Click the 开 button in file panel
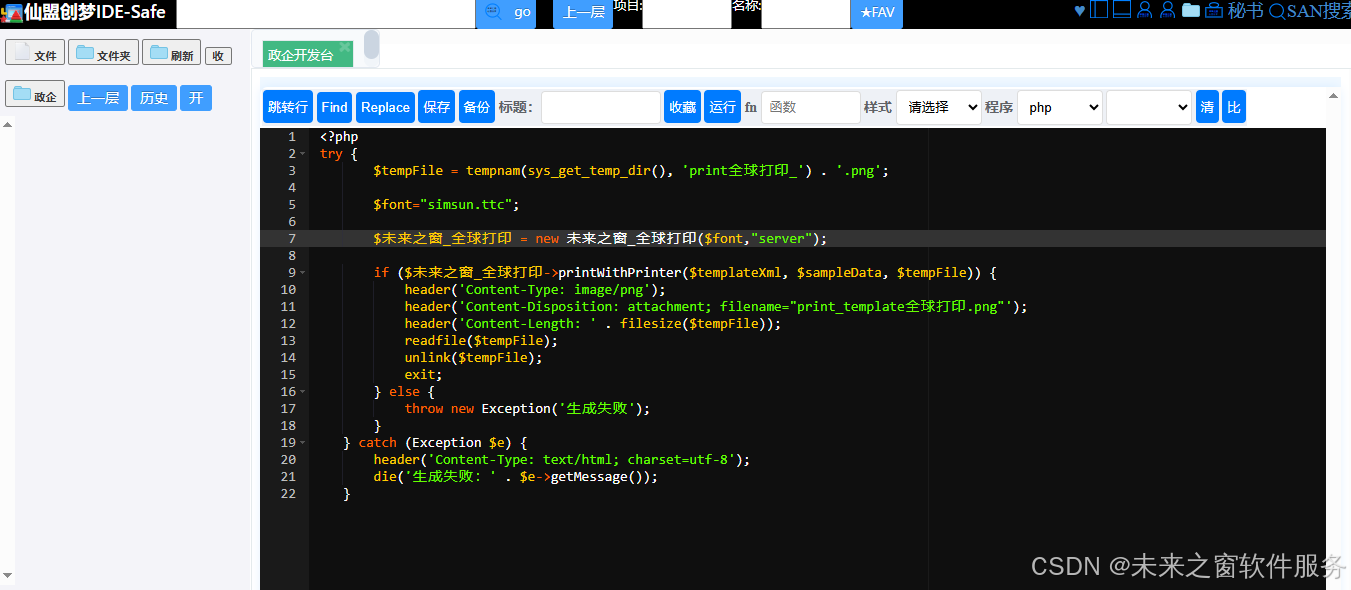The image size is (1351, 590). [x=196, y=97]
